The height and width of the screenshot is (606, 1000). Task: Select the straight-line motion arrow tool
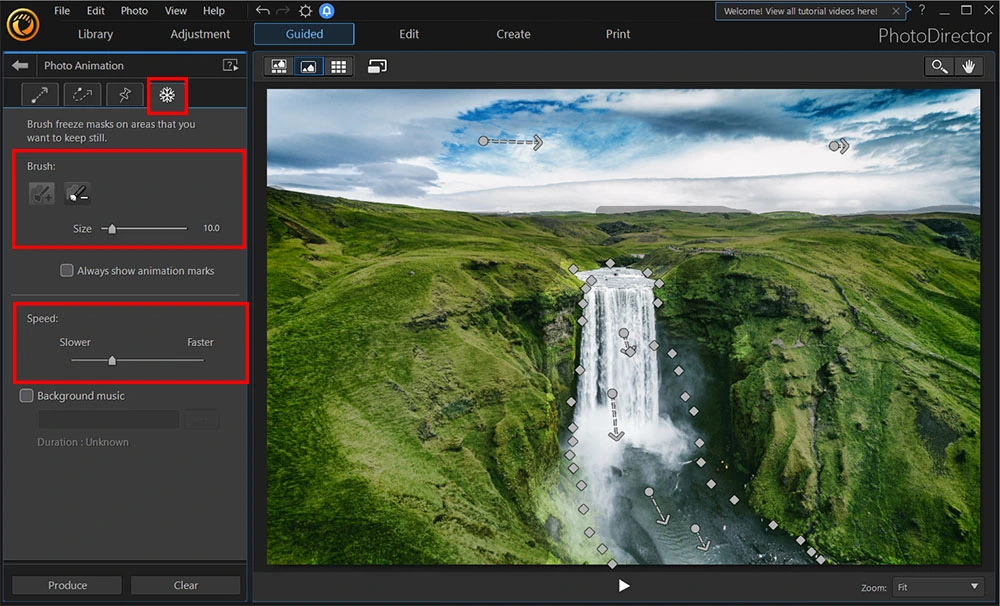click(x=37, y=94)
